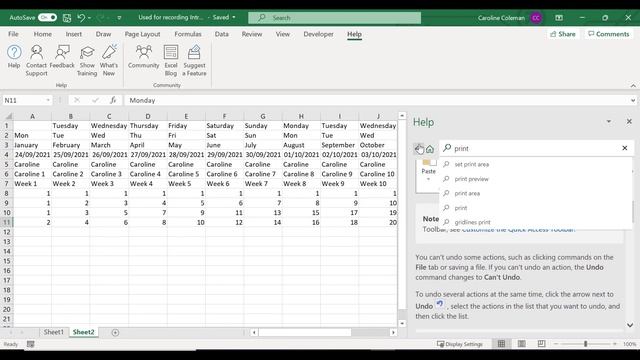Open the Paste dropdown in Help pane
Image resolution: width=640 pixels, height=360 pixels.
pyautogui.click(x=428, y=179)
